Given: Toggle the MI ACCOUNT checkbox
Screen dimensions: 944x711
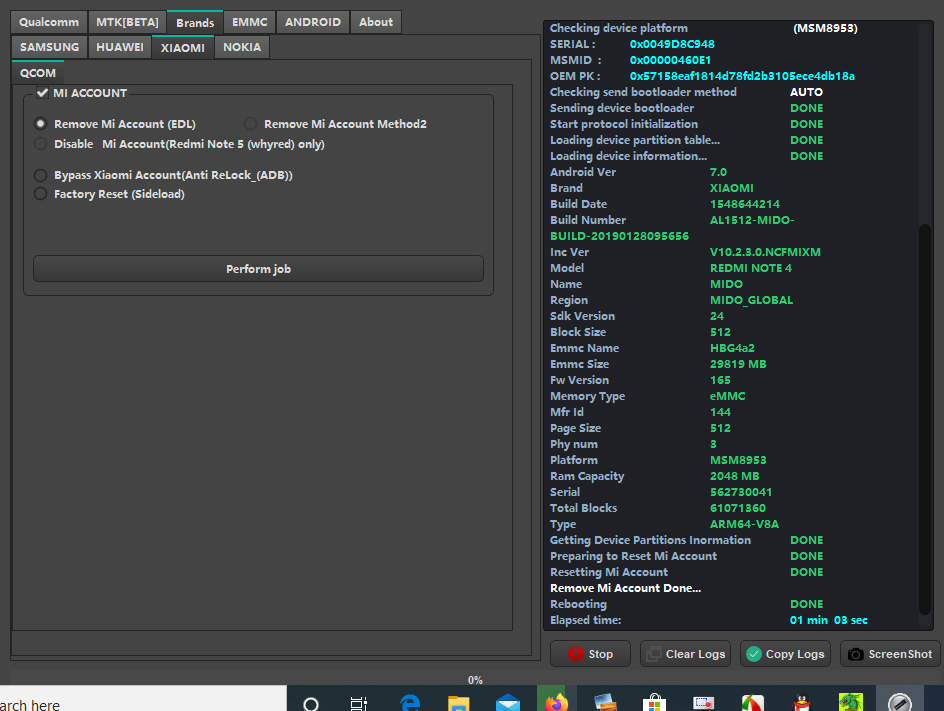Looking at the screenshot, I should pos(42,93).
